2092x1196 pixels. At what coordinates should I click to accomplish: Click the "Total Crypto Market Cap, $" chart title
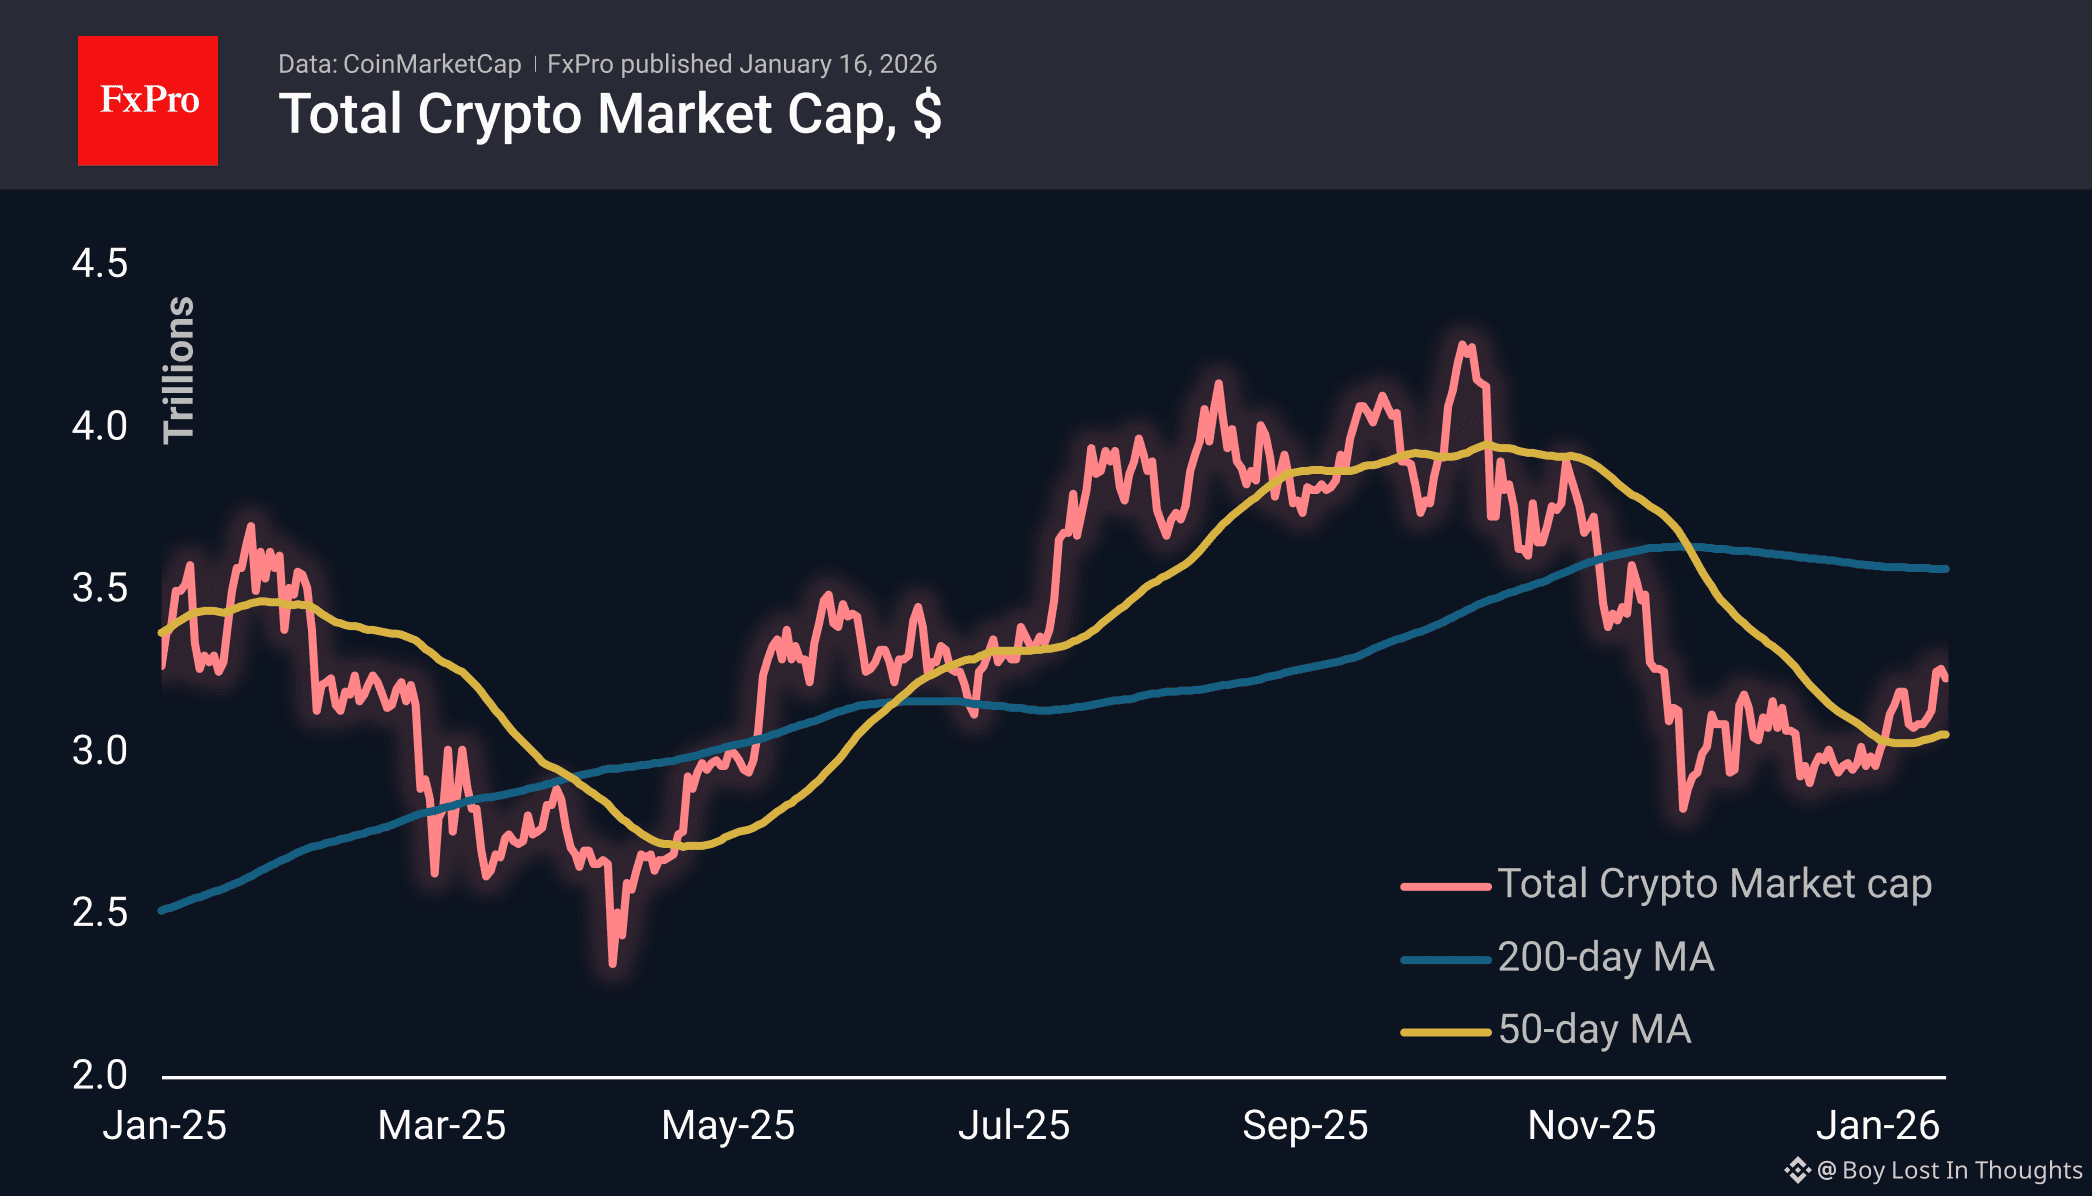(610, 114)
